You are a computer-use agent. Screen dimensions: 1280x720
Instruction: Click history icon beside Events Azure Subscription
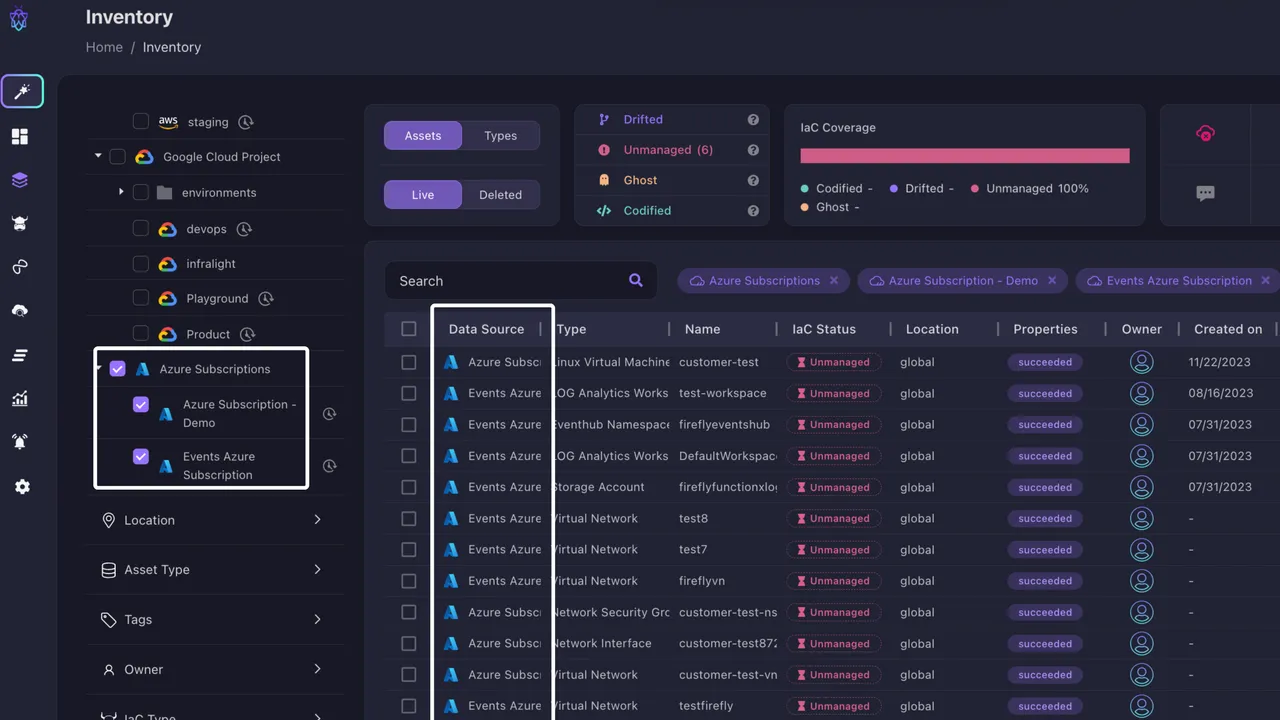[x=329, y=466]
